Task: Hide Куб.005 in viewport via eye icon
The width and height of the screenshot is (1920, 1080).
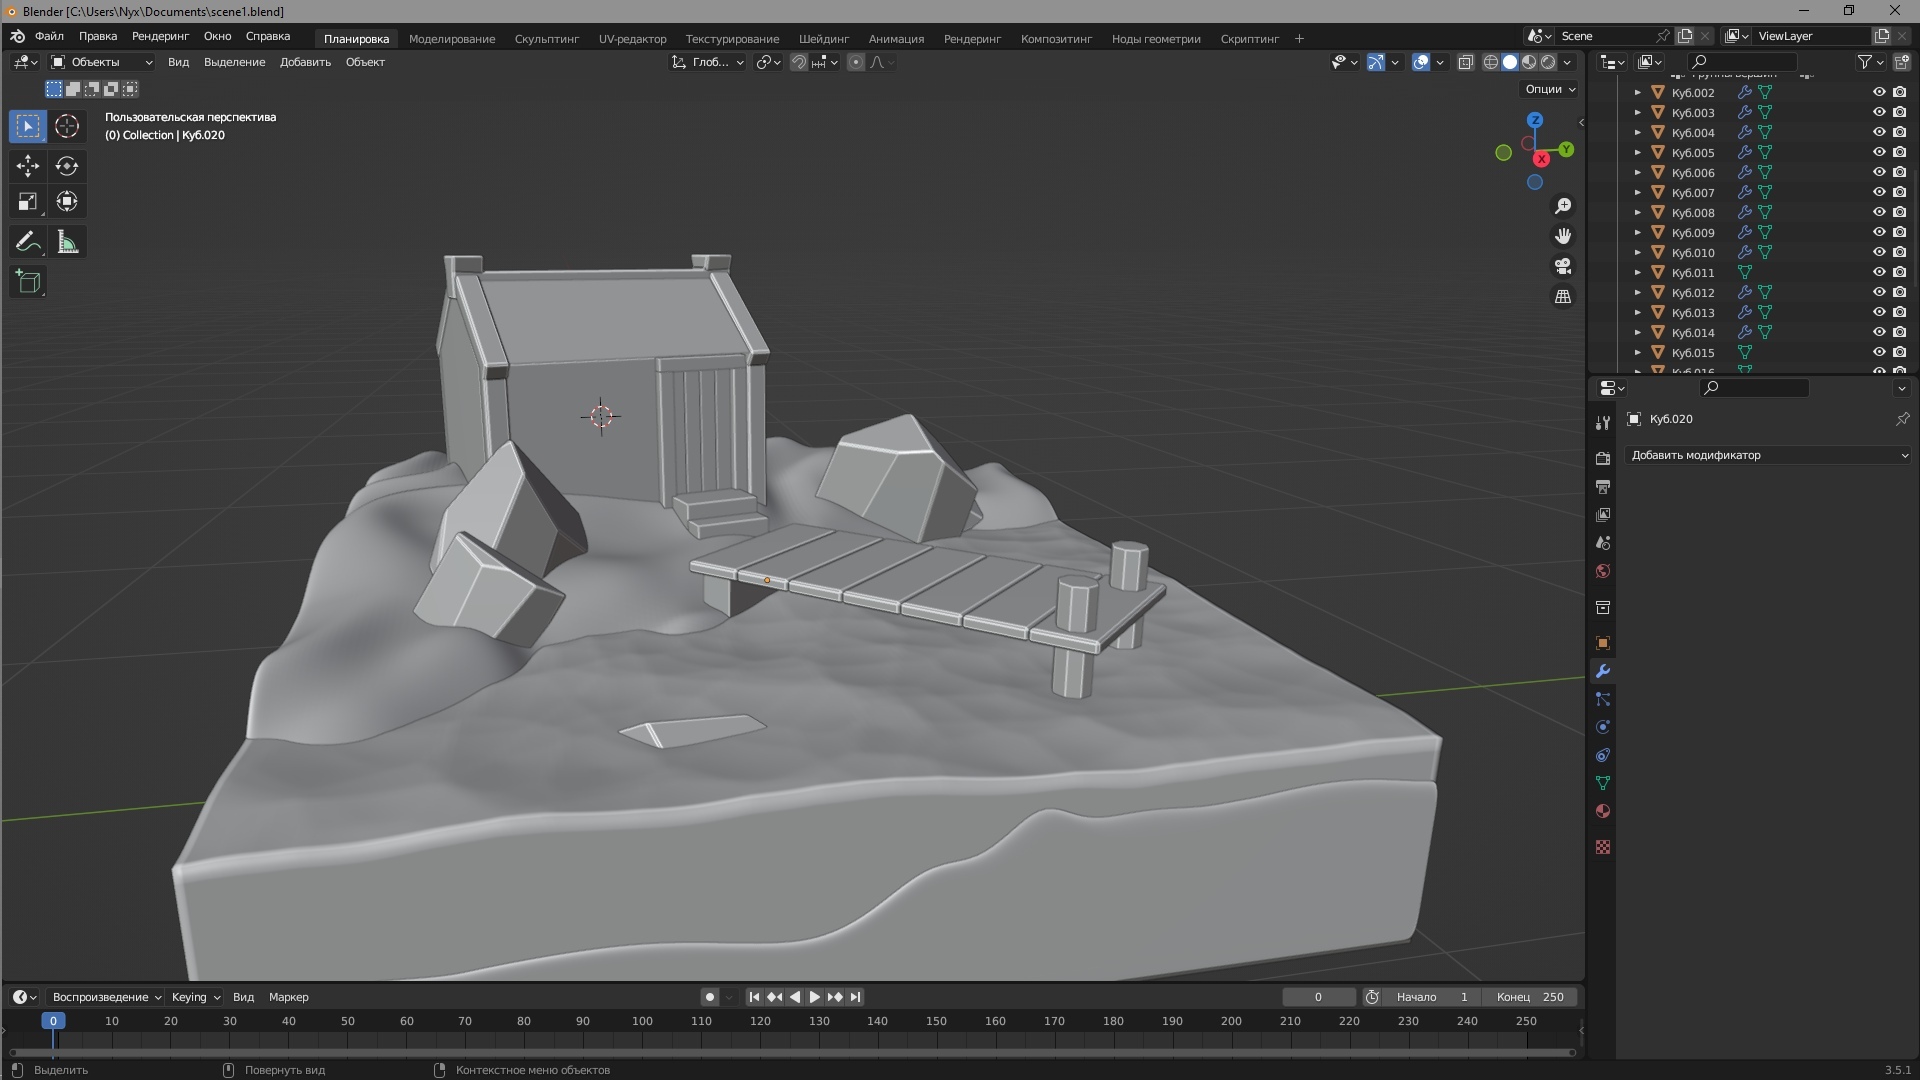Action: pos(1879,152)
